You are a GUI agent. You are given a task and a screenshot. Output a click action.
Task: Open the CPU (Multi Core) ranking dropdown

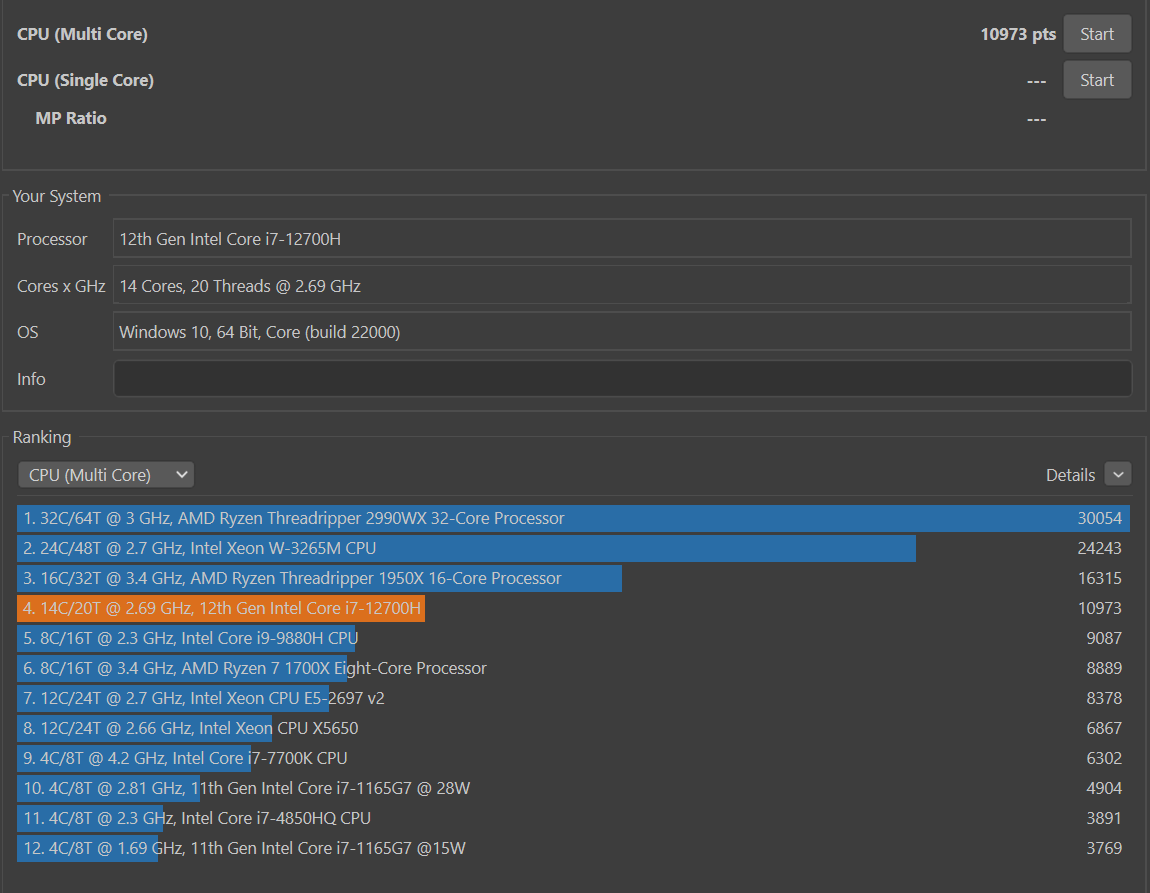click(x=106, y=475)
